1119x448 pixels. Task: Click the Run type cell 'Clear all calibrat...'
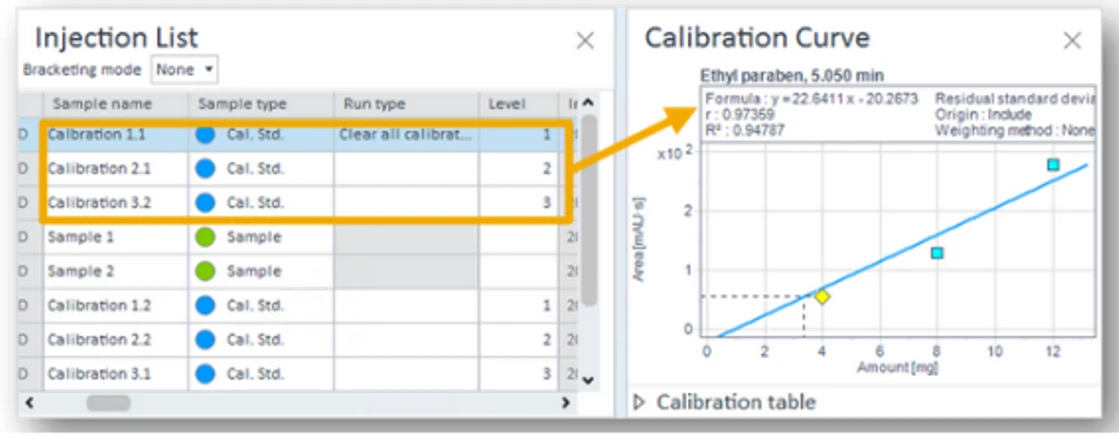click(405, 135)
